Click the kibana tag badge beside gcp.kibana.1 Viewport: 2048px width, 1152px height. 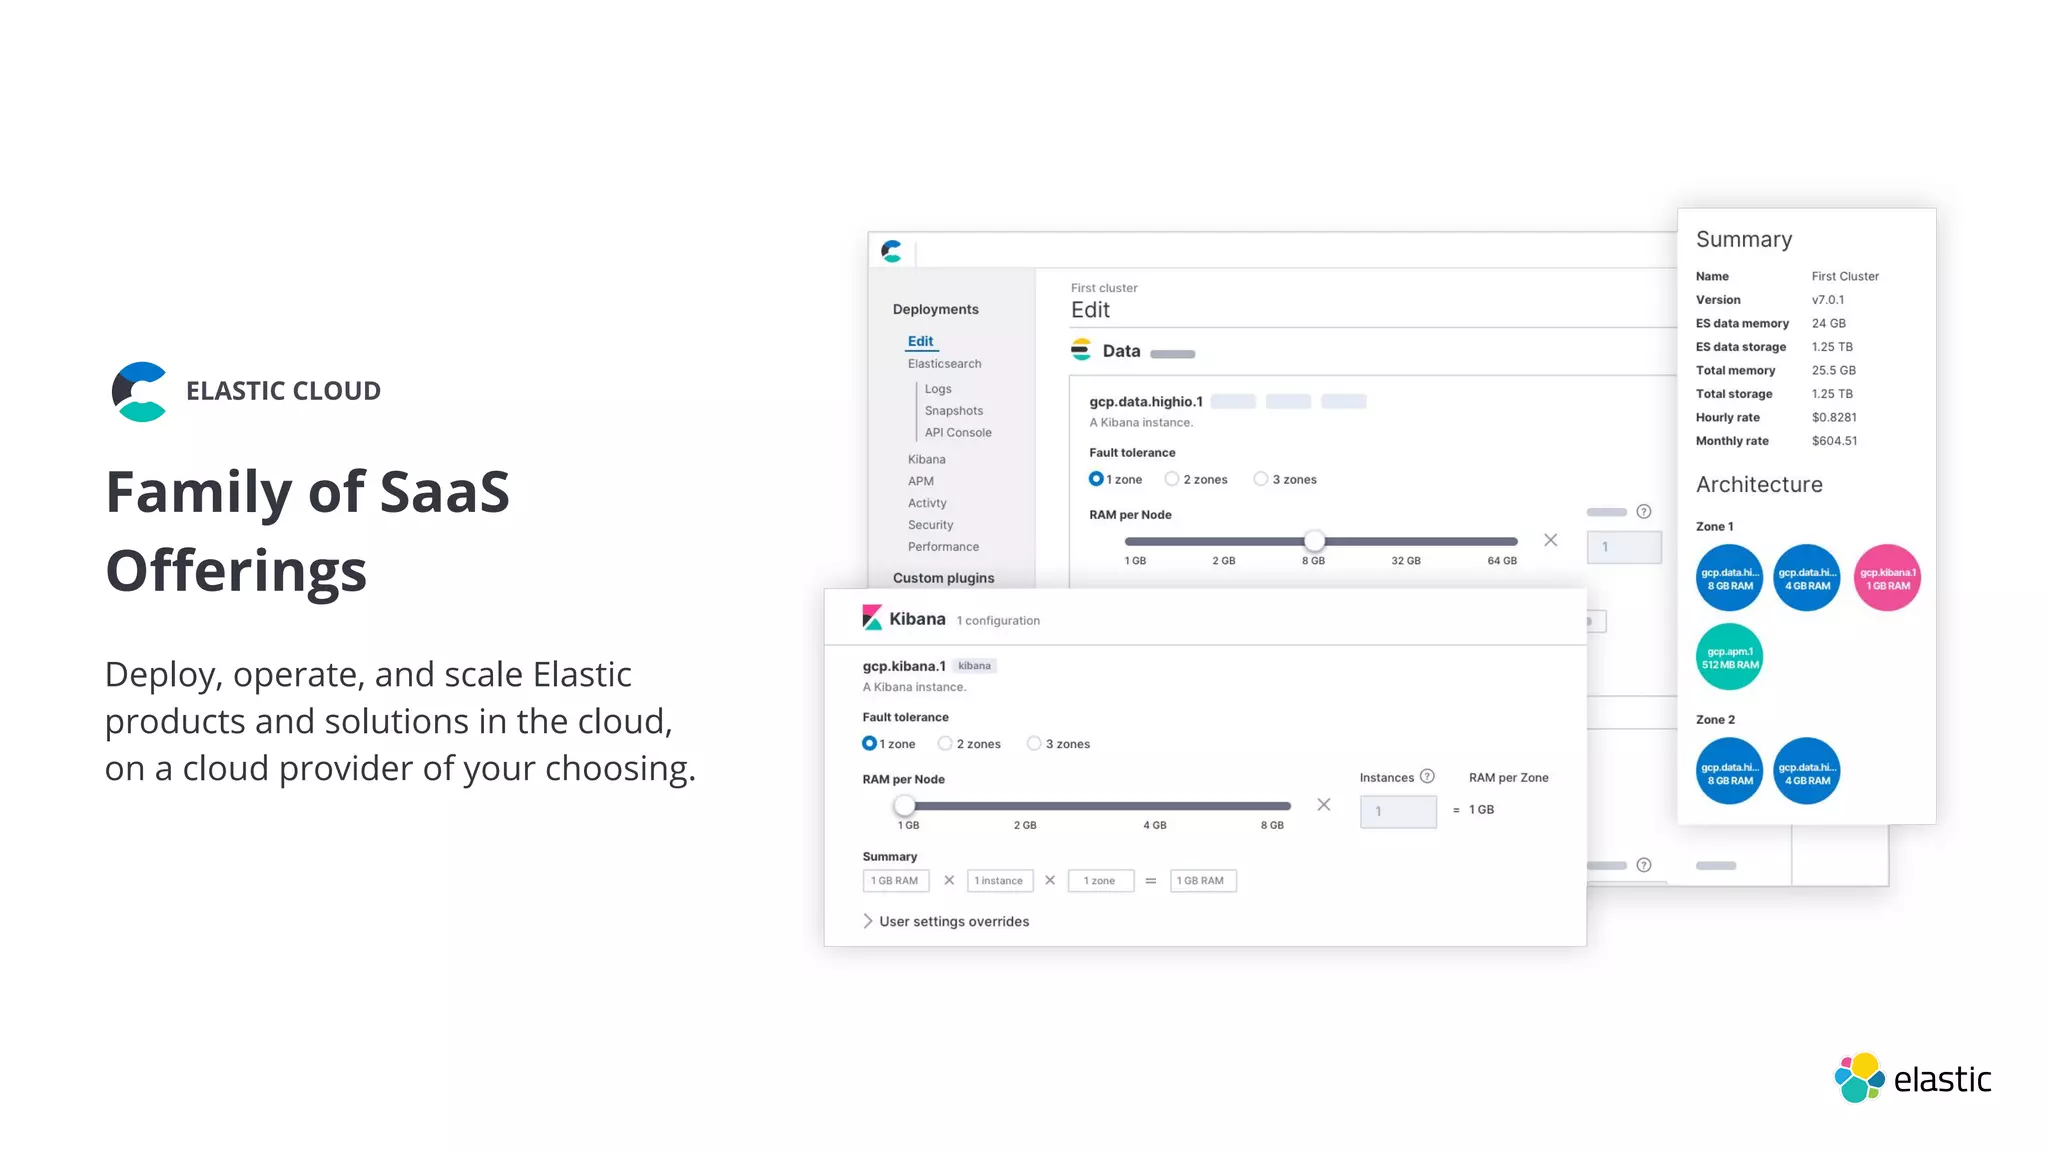tap(974, 666)
